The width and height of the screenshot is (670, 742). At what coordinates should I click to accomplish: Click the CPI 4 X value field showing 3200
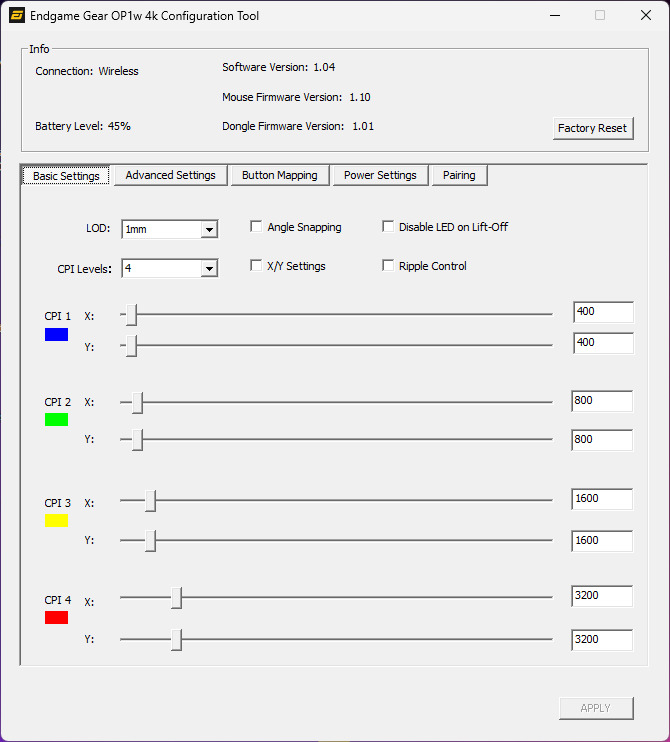coord(602,596)
